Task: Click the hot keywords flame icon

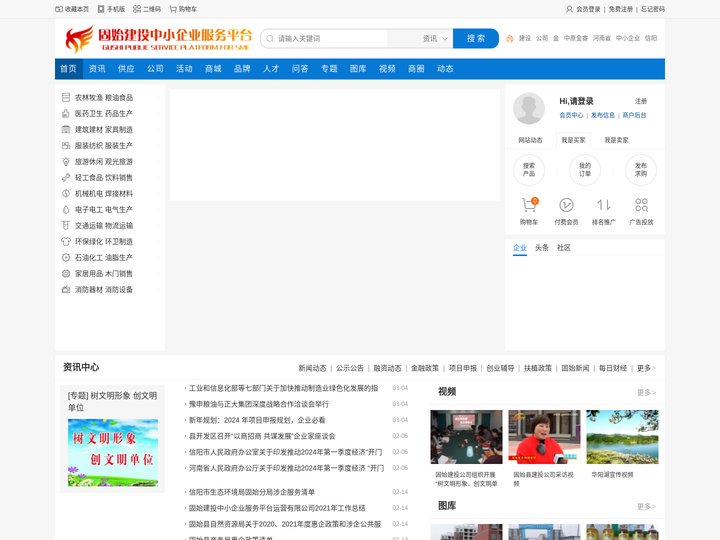Action: (x=510, y=39)
